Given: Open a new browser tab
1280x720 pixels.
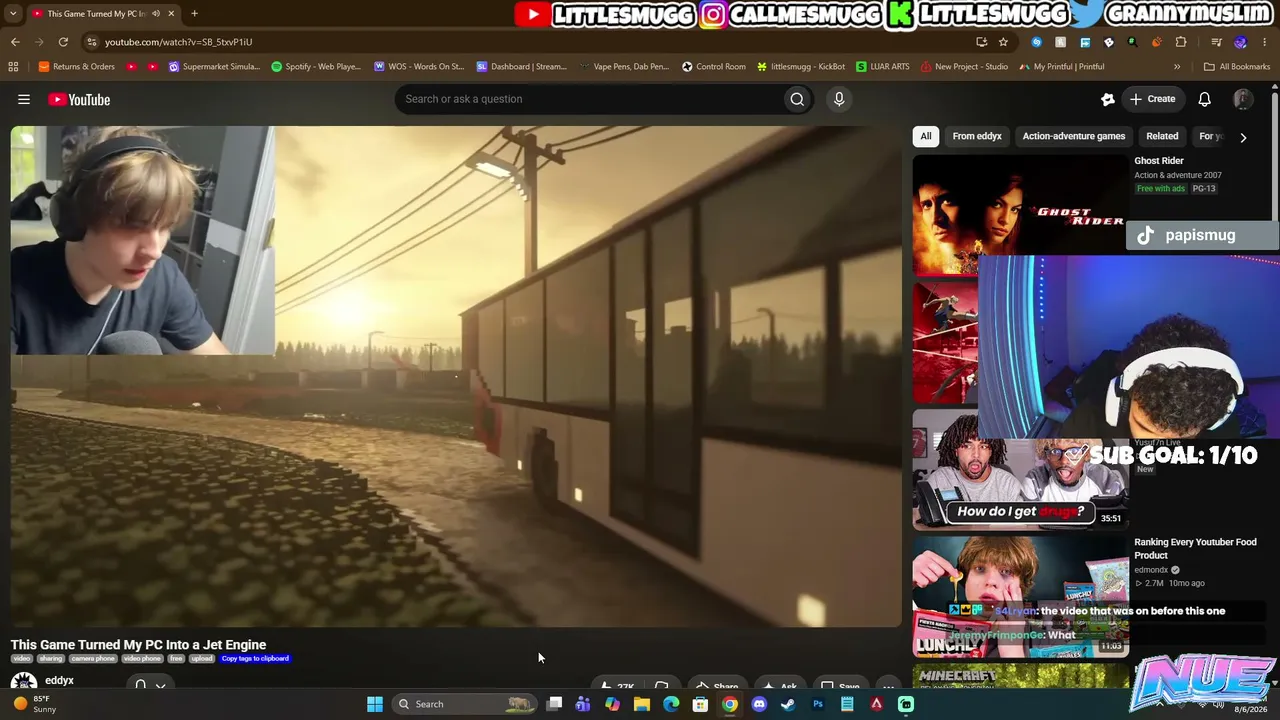Looking at the screenshot, I should [x=194, y=14].
